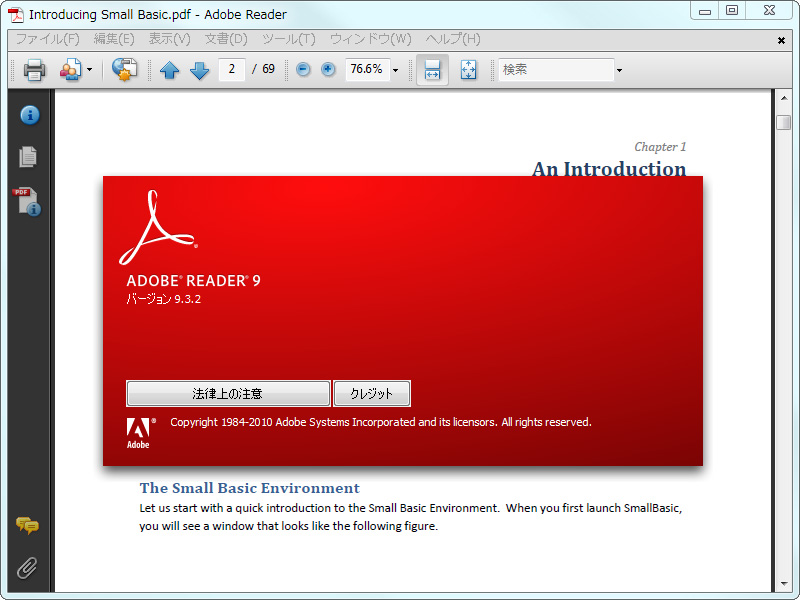Zoom in with the plus icon
This screenshot has width=800, height=600.
327,70
